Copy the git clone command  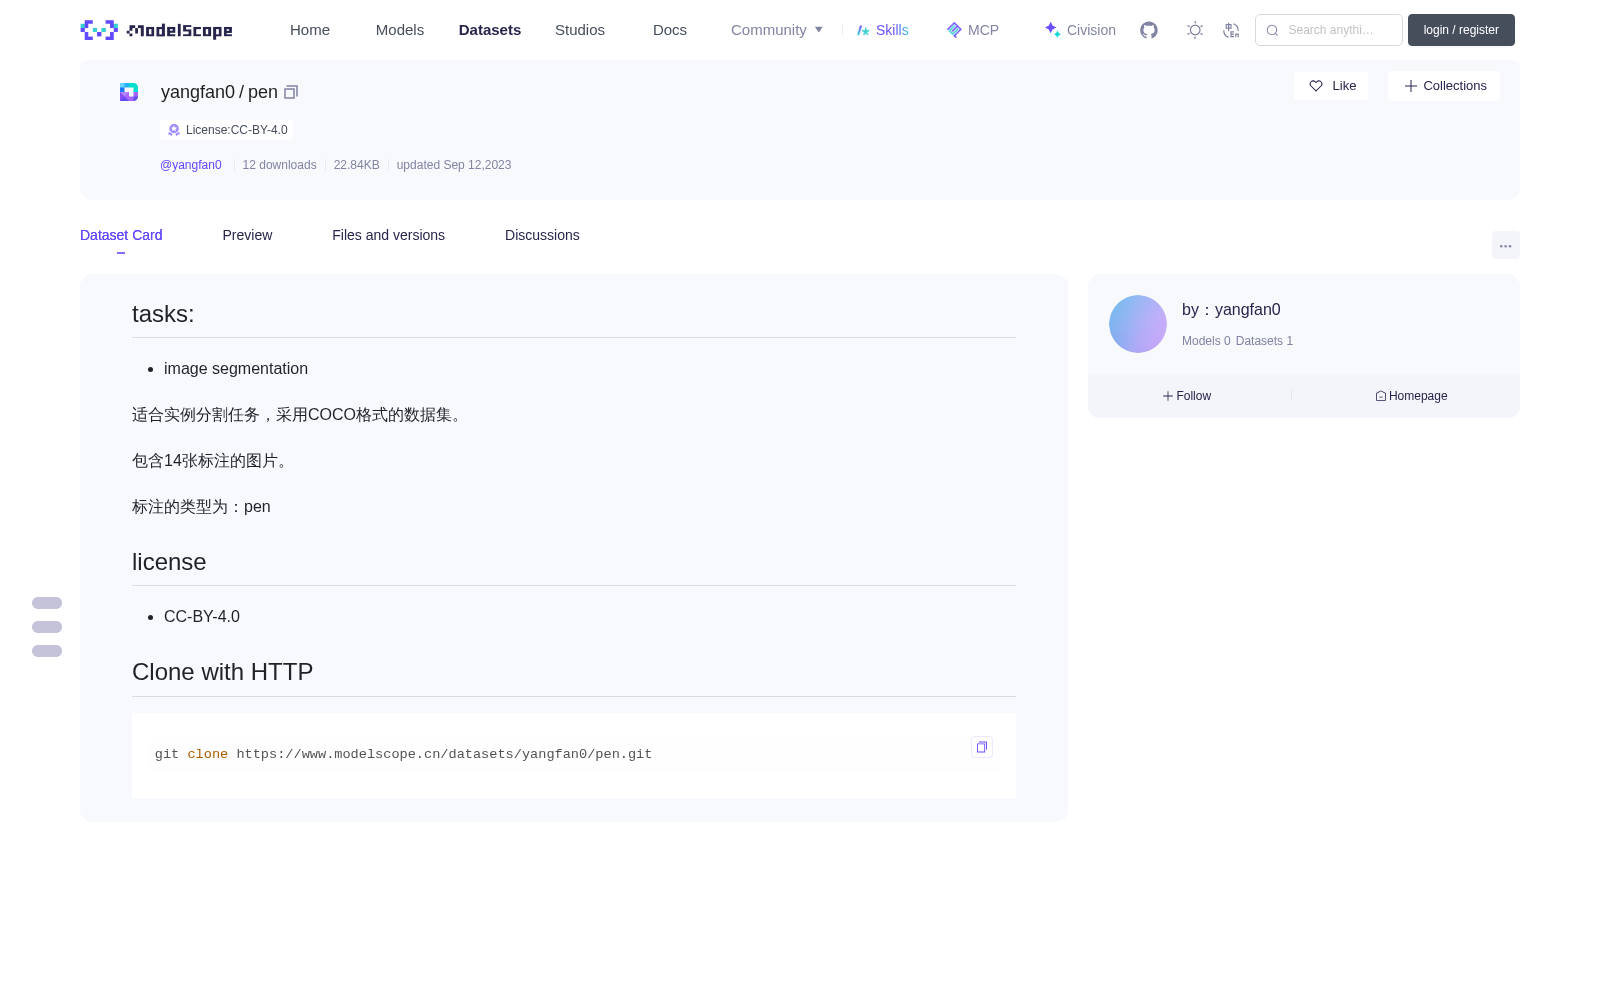[x=982, y=747]
